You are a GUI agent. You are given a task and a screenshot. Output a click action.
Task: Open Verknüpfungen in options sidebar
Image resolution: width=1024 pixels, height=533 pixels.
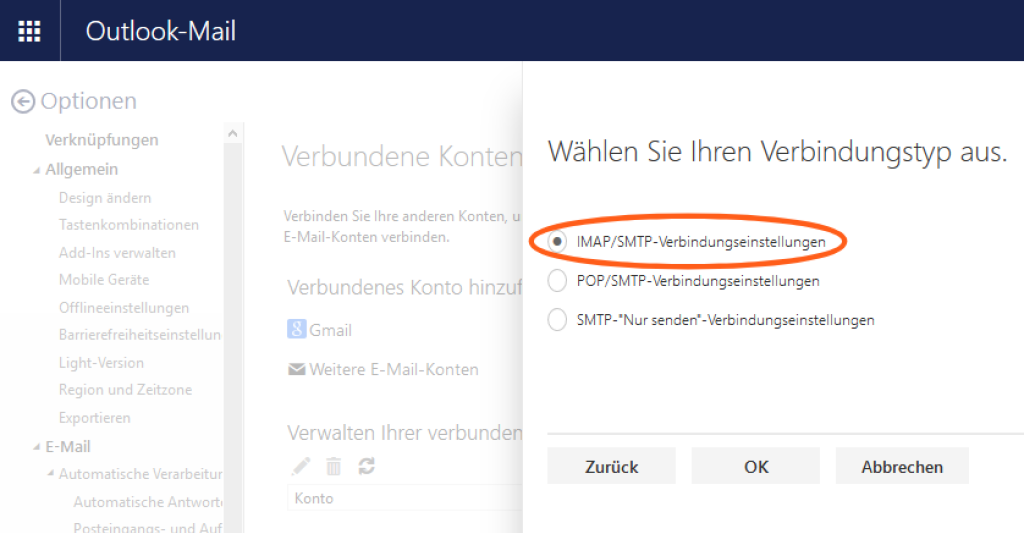(102, 140)
